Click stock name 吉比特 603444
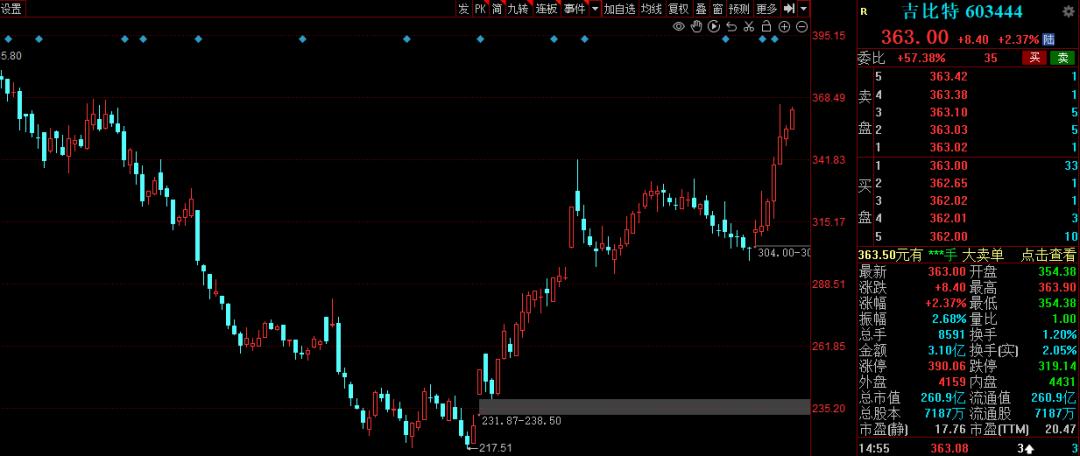1080x456 pixels. (962, 12)
